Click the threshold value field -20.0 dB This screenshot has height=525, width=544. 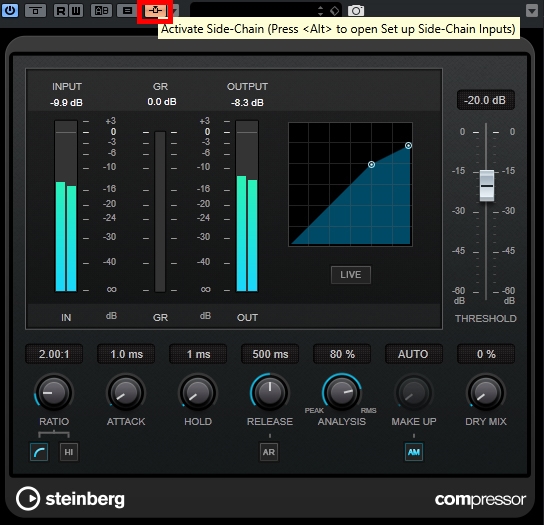(x=485, y=100)
